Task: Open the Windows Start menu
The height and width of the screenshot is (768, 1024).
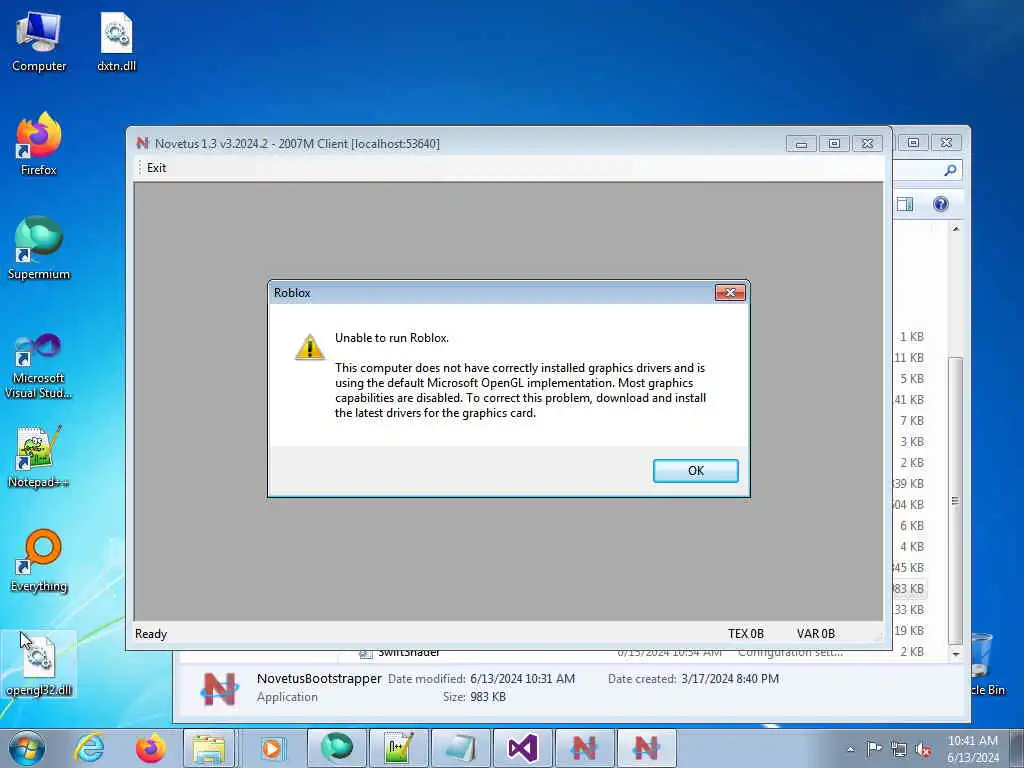Action: 26,748
